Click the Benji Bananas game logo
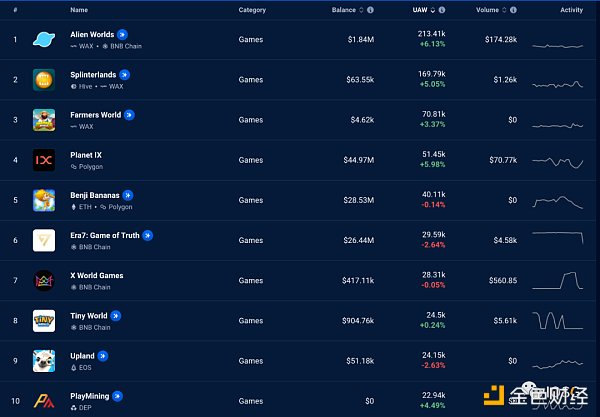The width and height of the screenshot is (600, 417). point(44,200)
